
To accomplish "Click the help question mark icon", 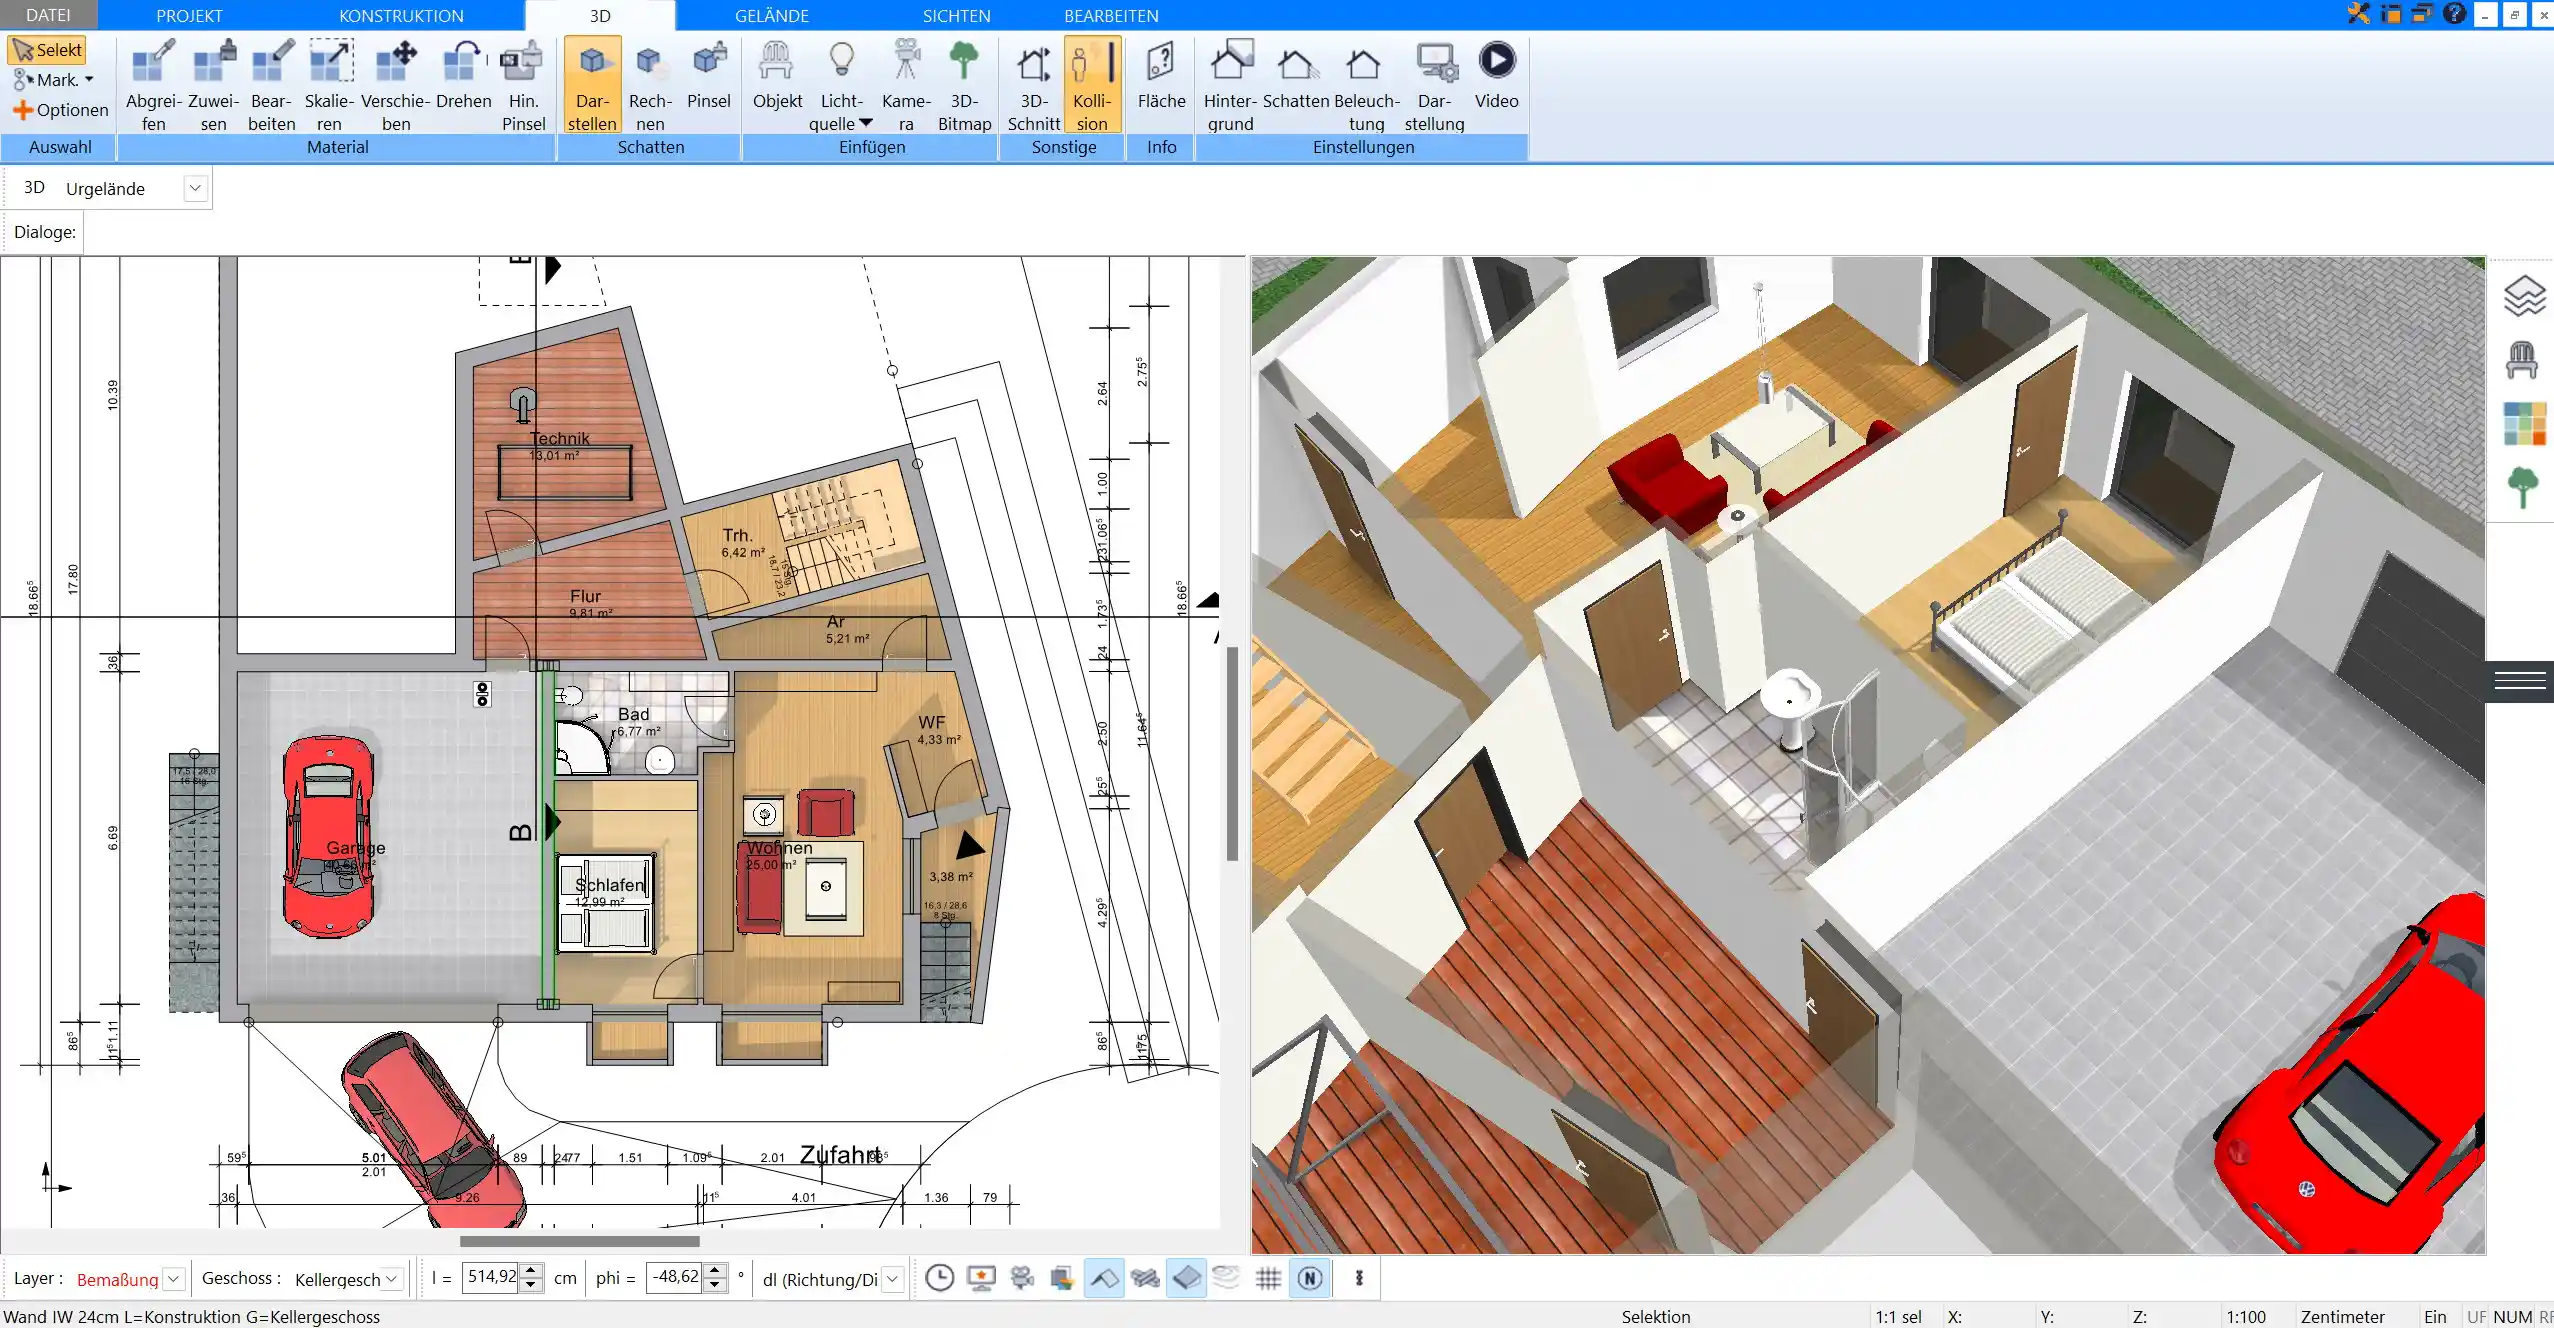I will 2454,14.
